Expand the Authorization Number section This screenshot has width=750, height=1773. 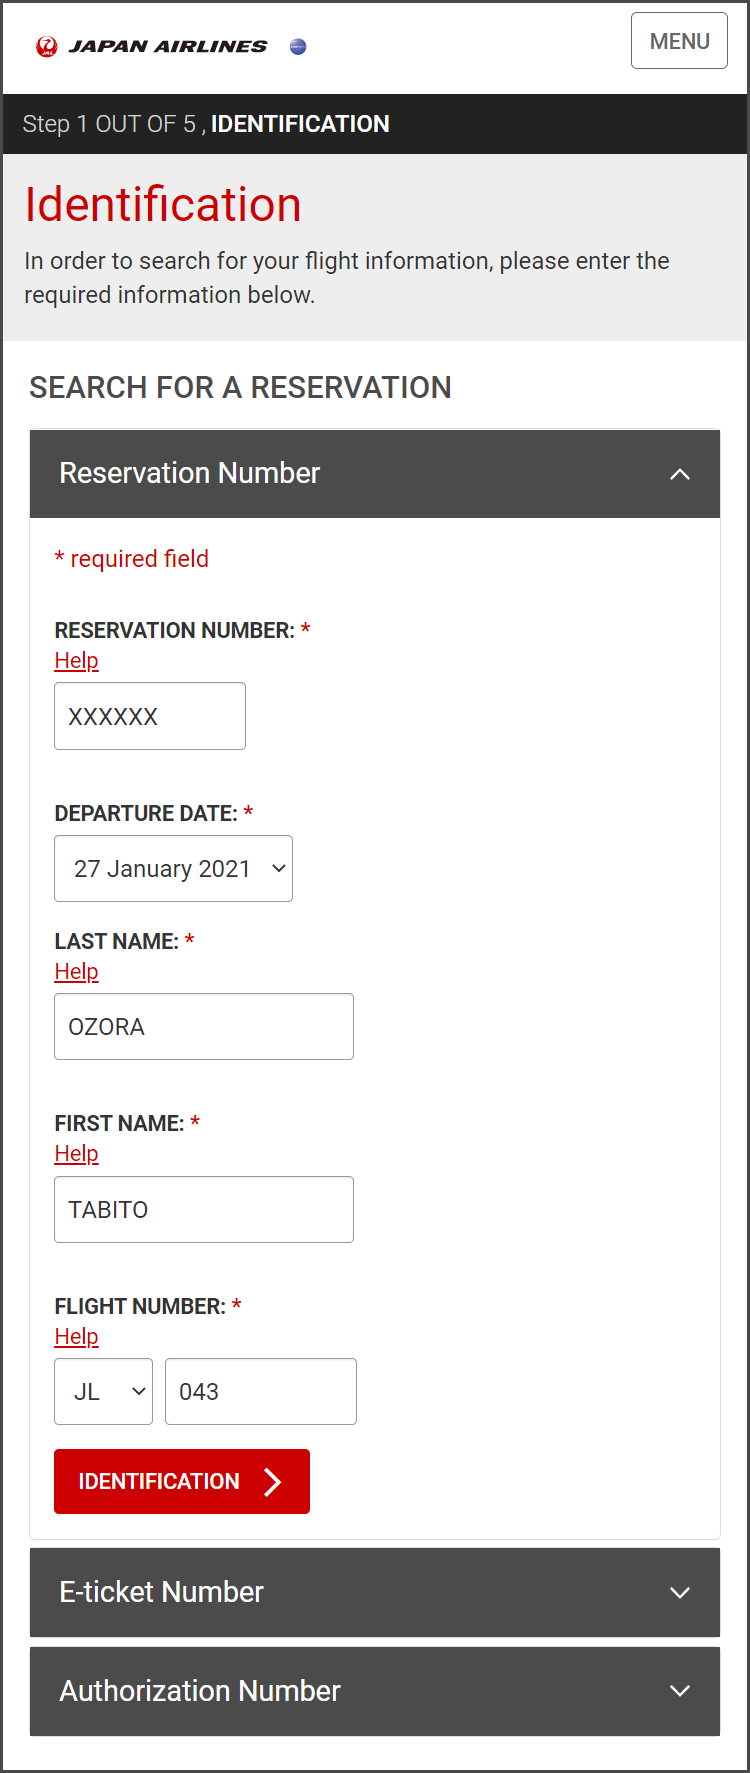tap(375, 1691)
